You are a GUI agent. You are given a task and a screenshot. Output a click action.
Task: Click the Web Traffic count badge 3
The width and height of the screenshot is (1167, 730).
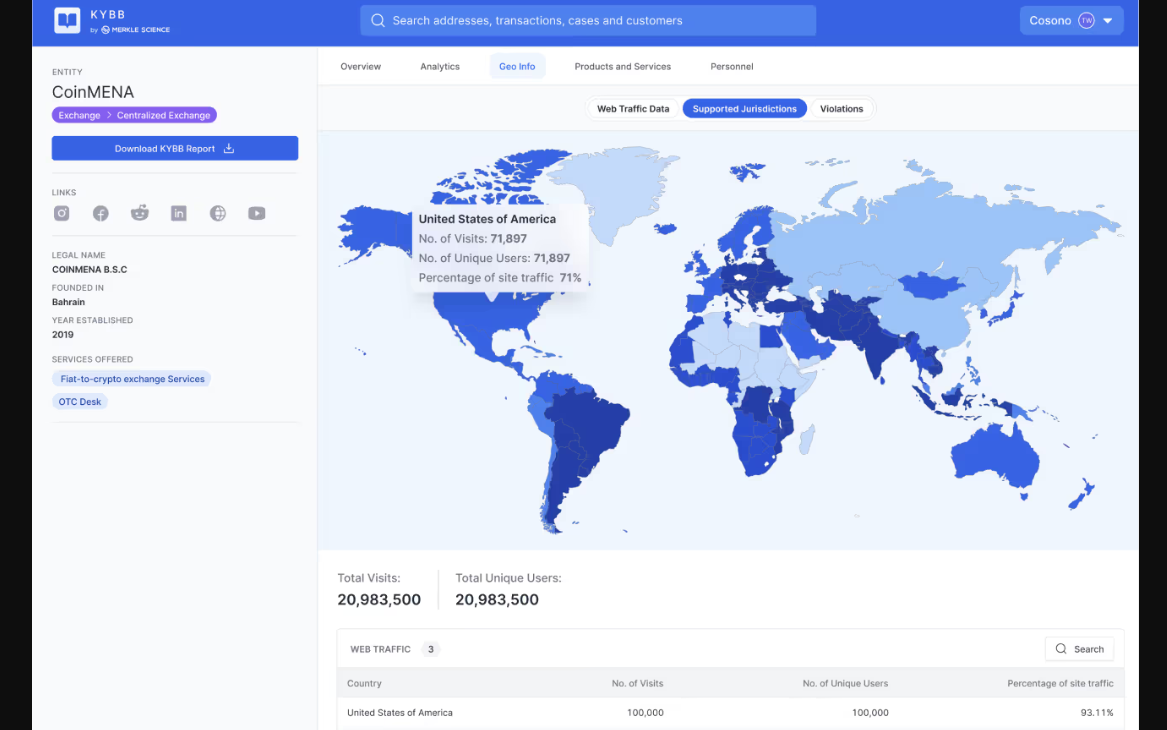coord(430,650)
